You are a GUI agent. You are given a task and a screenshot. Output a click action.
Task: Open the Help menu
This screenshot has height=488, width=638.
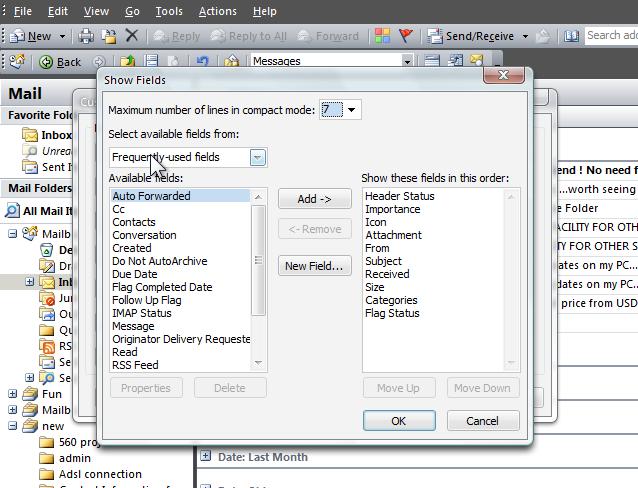[x=264, y=11]
